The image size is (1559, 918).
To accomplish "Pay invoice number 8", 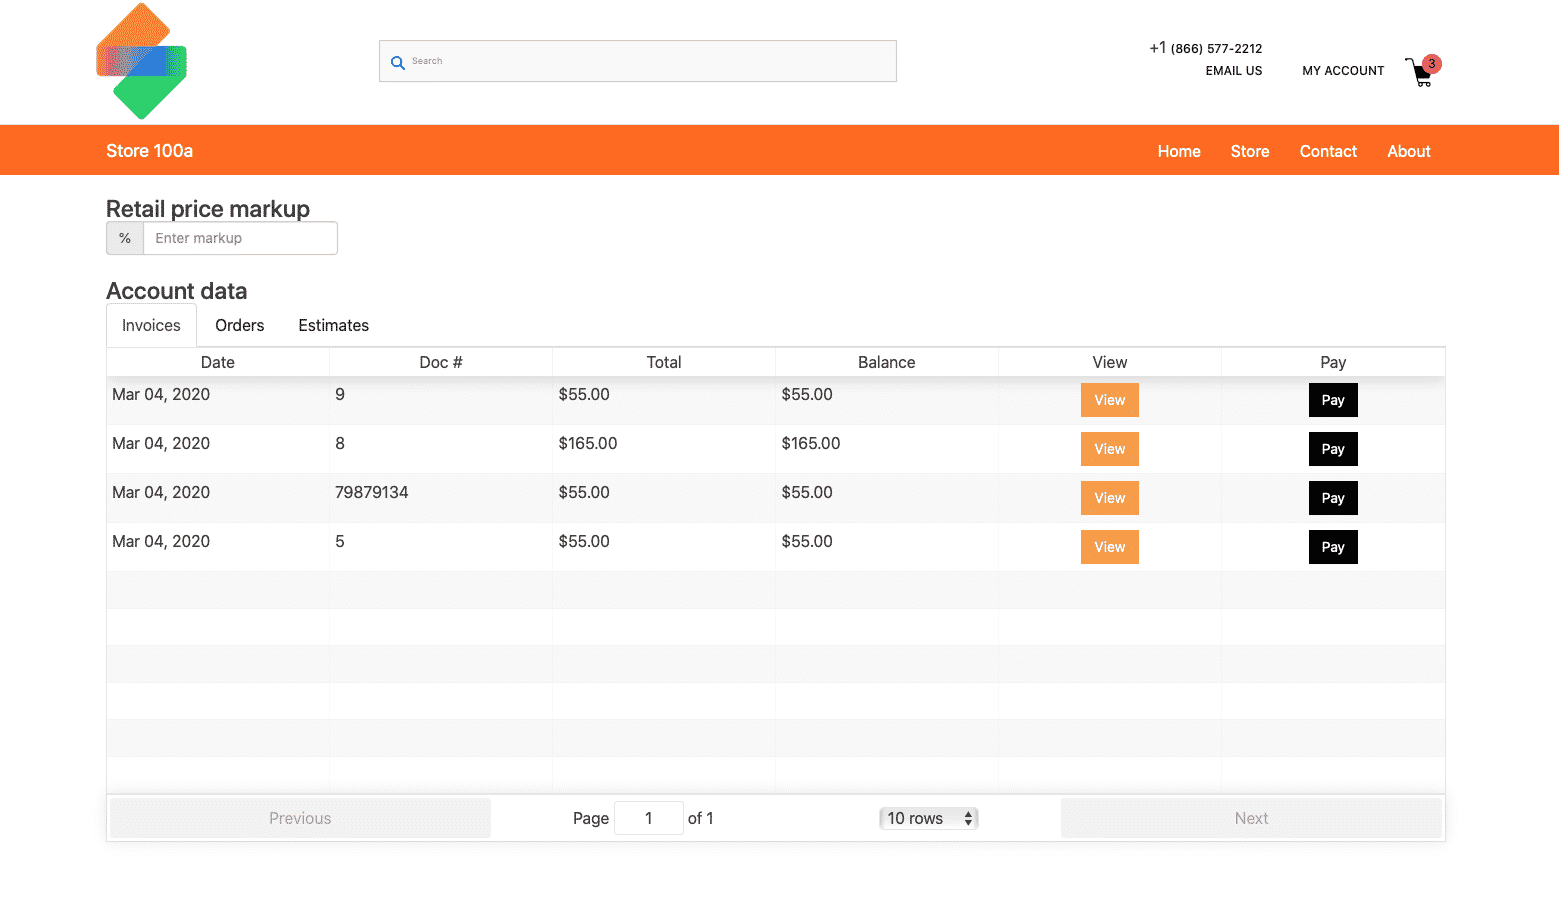I will (1332, 448).
